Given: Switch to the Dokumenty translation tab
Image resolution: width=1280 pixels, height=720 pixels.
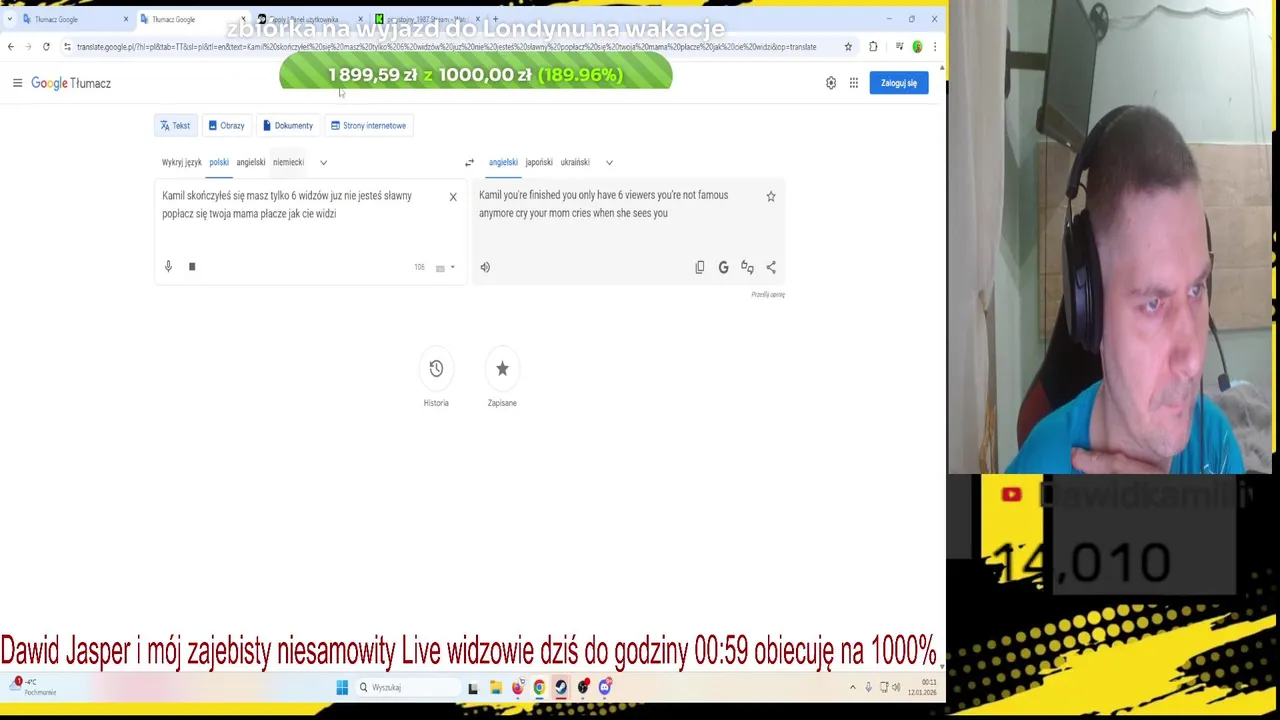Looking at the screenshot, I should [x=288, y=125].
